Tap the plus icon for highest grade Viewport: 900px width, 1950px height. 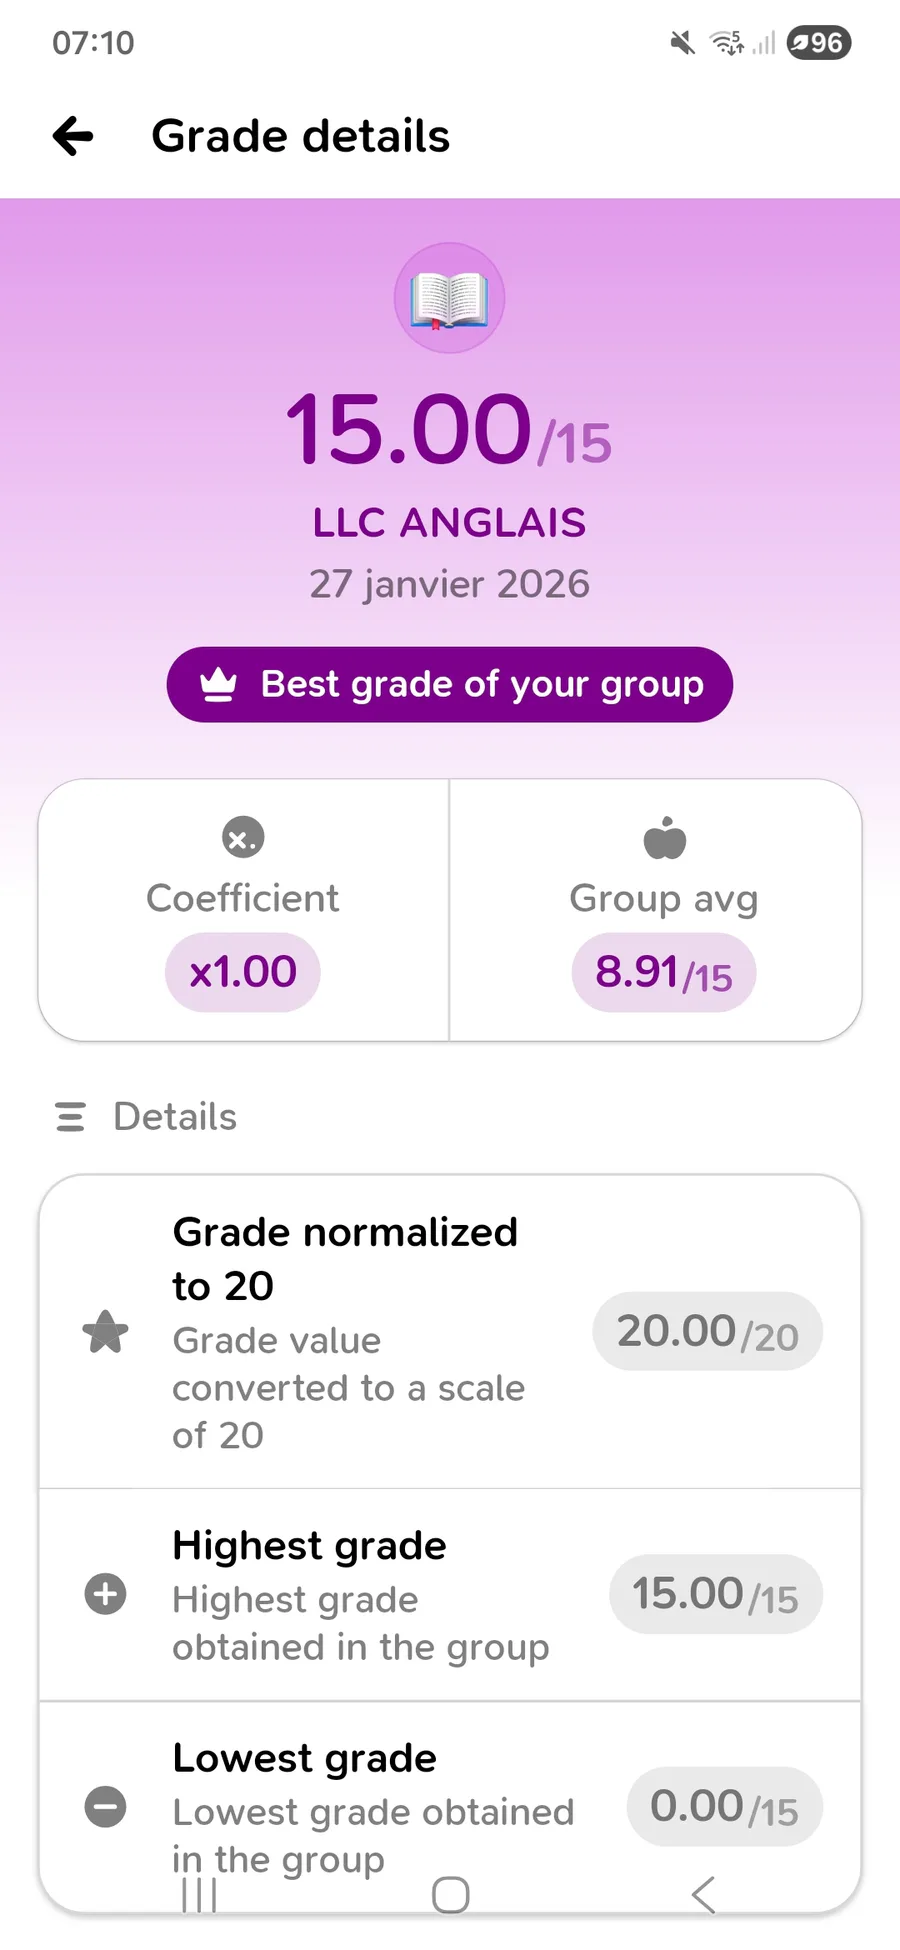(105, 1594)
